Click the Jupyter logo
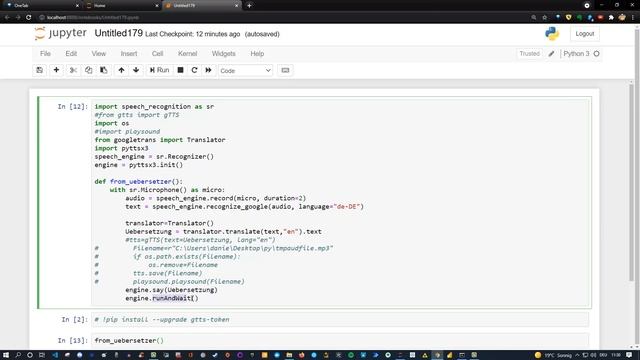 tap(61, 33)
